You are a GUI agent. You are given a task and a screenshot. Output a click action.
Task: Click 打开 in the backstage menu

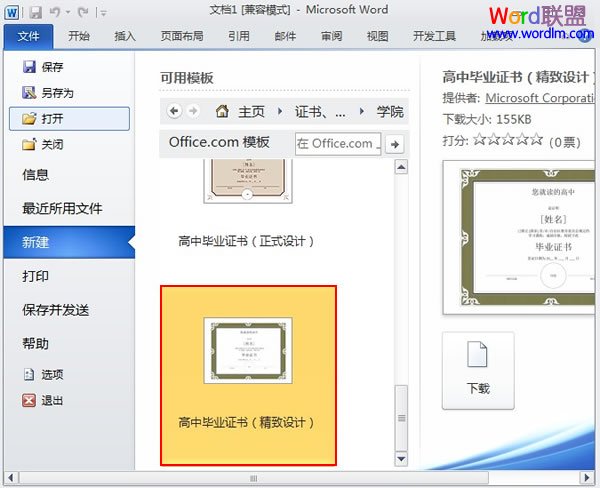point(69,119)
